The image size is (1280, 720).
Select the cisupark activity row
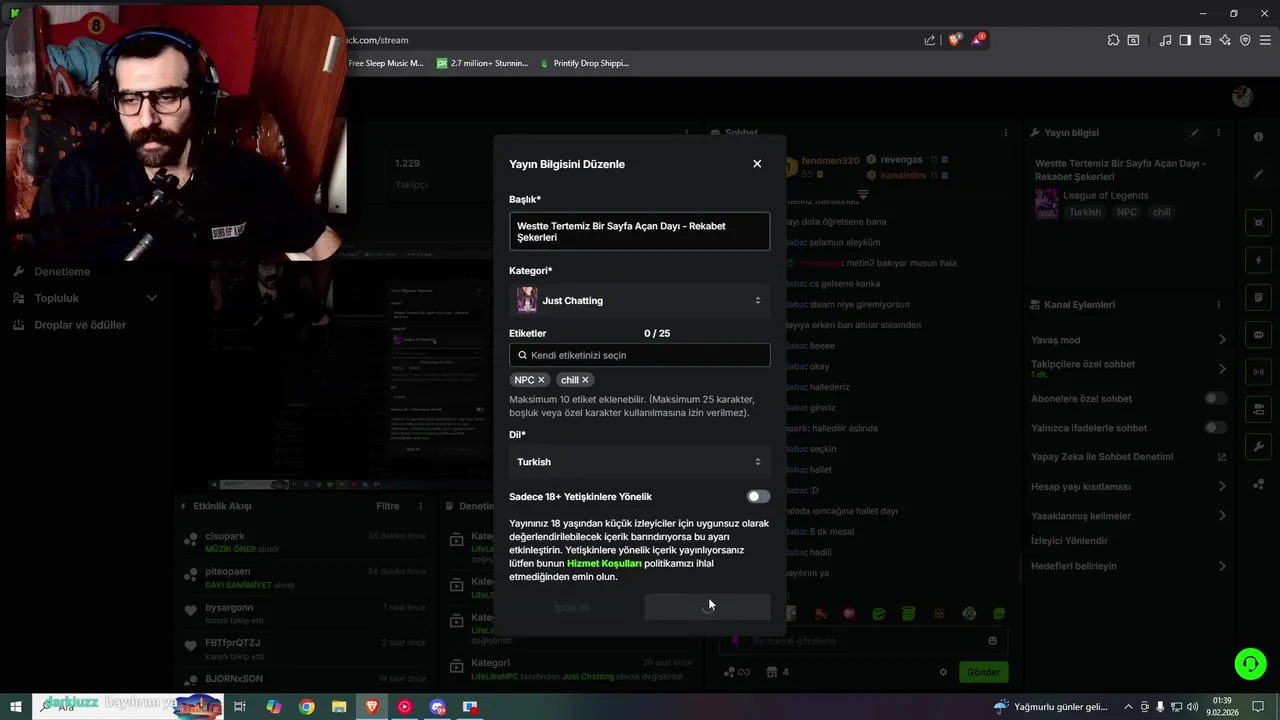coord(305,542)
